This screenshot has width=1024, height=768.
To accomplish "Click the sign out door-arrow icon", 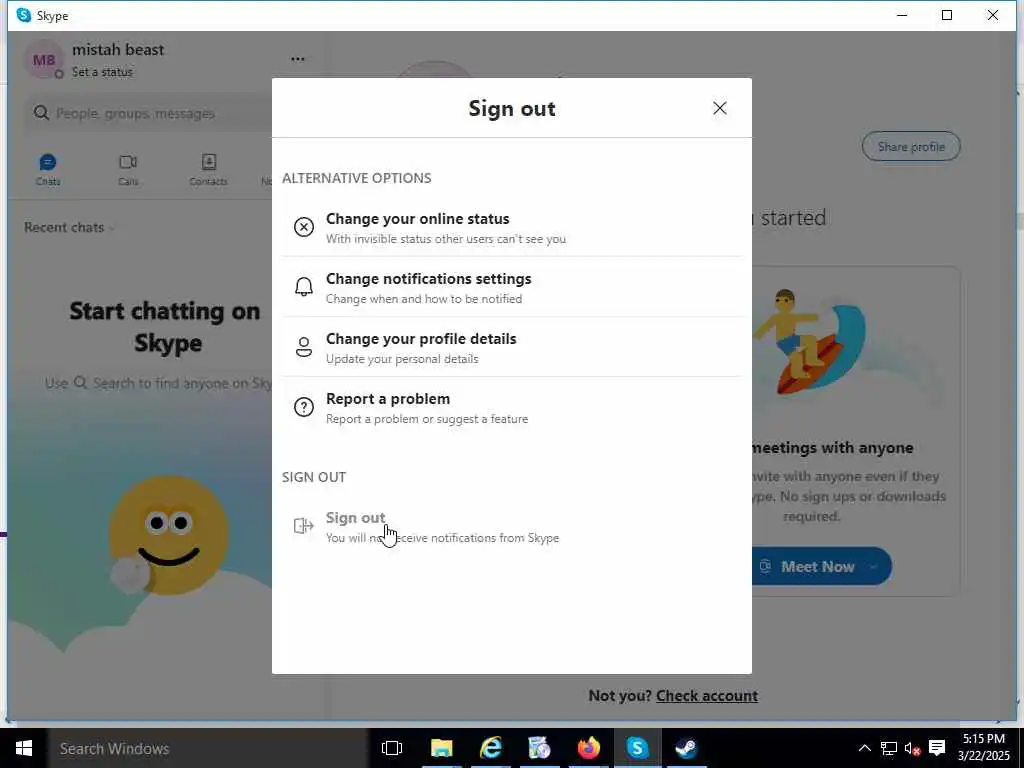I will tap(304, 526).
